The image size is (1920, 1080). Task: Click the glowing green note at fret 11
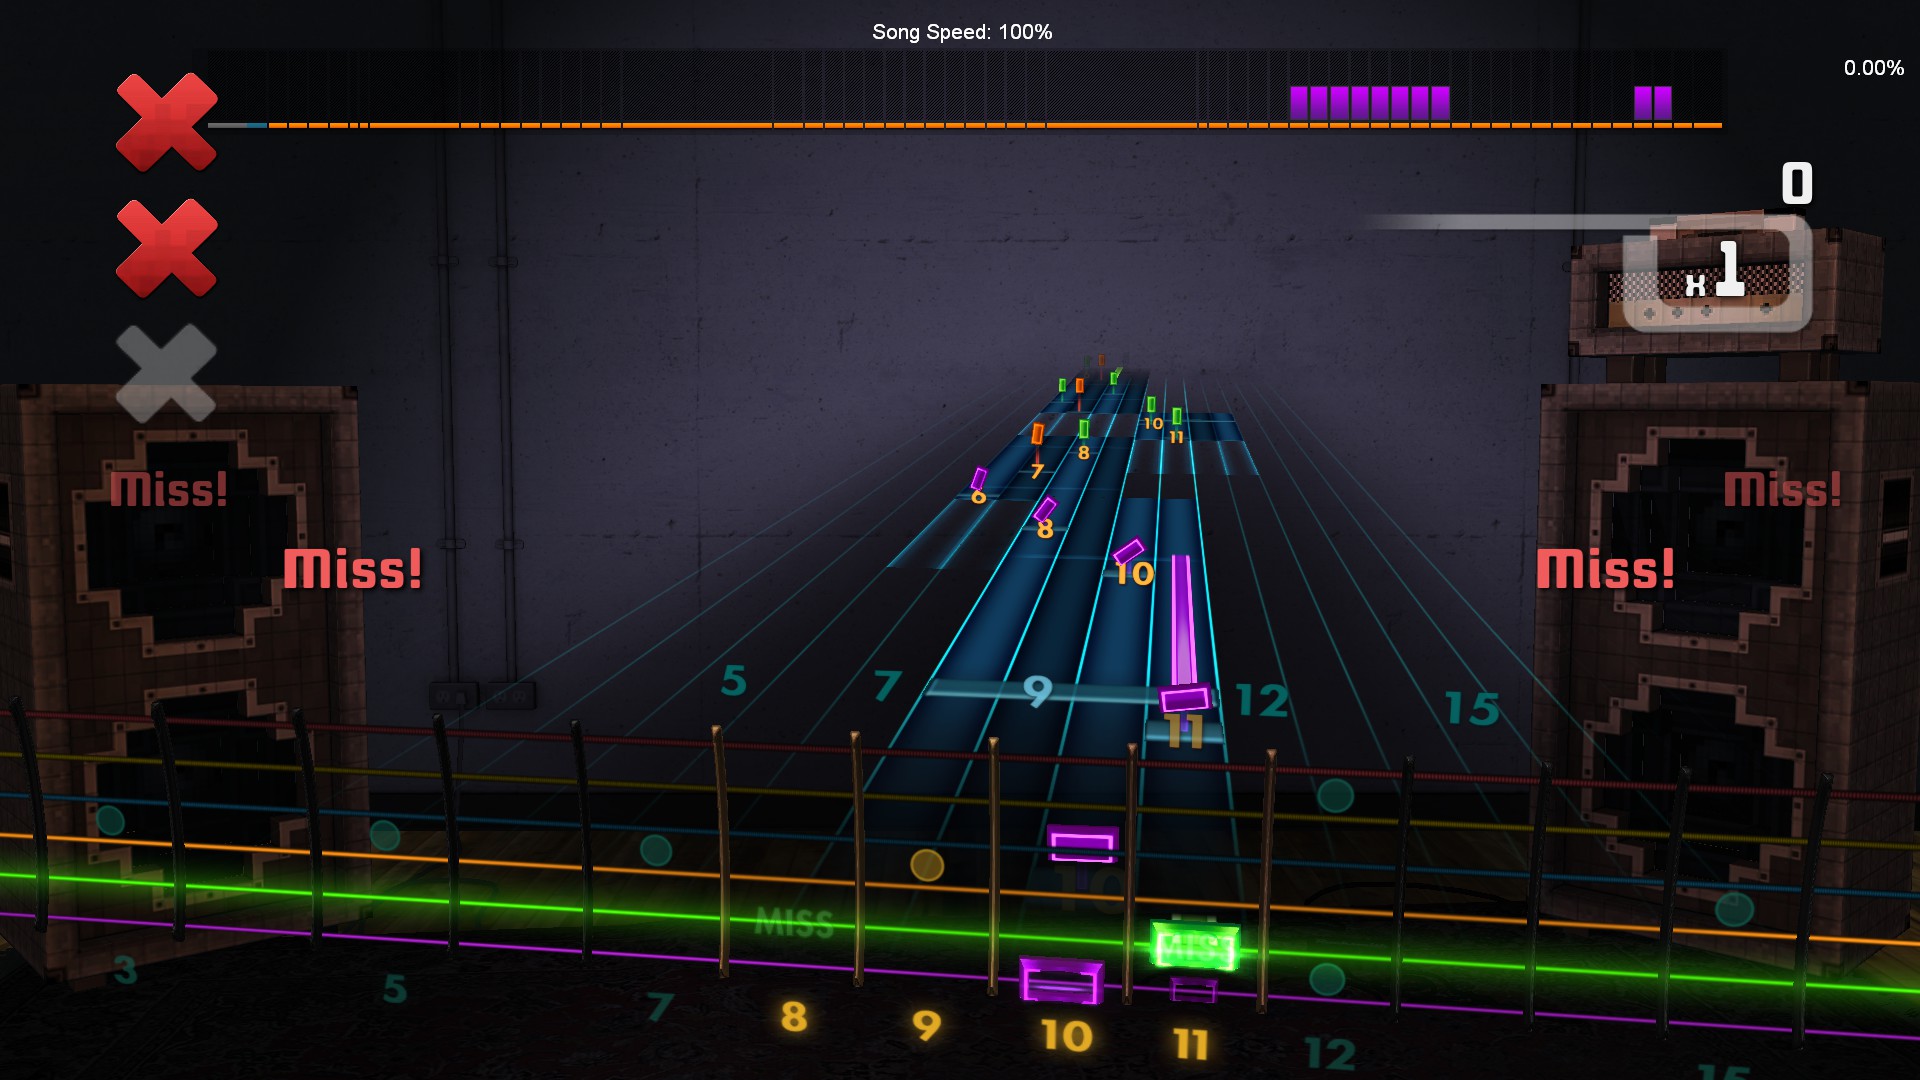coord(1195,945)
